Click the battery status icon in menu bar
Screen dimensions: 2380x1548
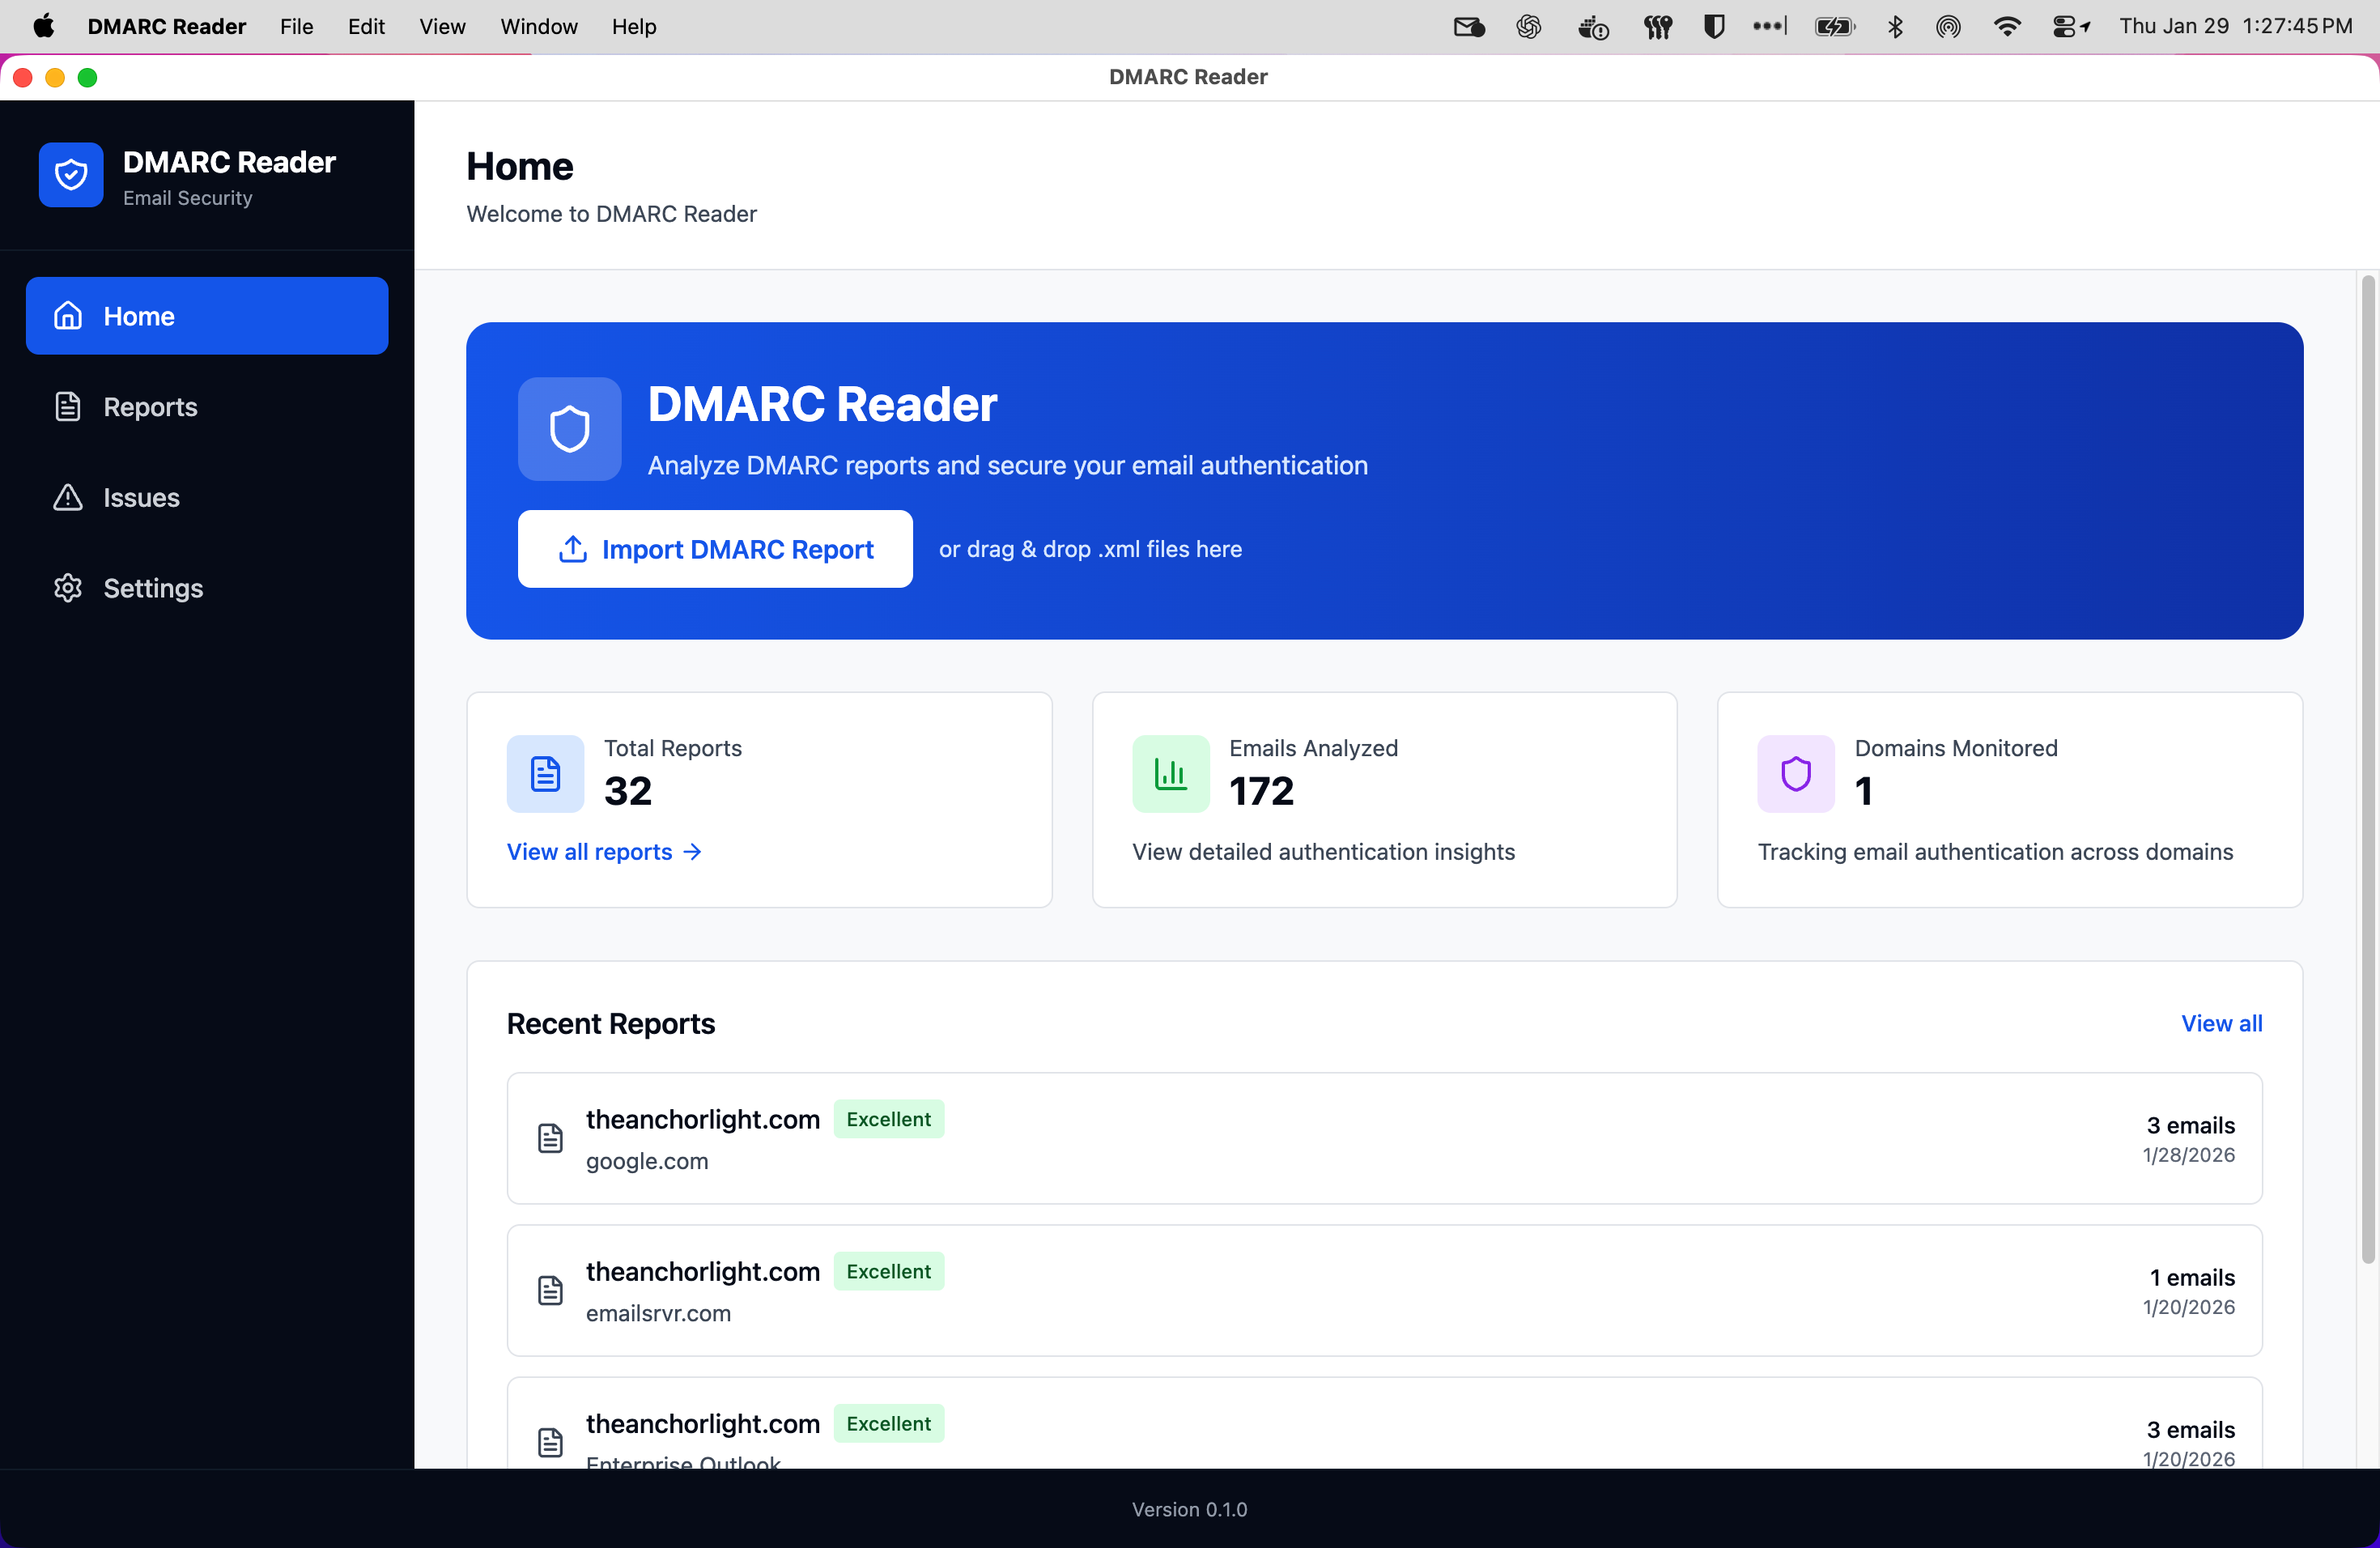1835,26
